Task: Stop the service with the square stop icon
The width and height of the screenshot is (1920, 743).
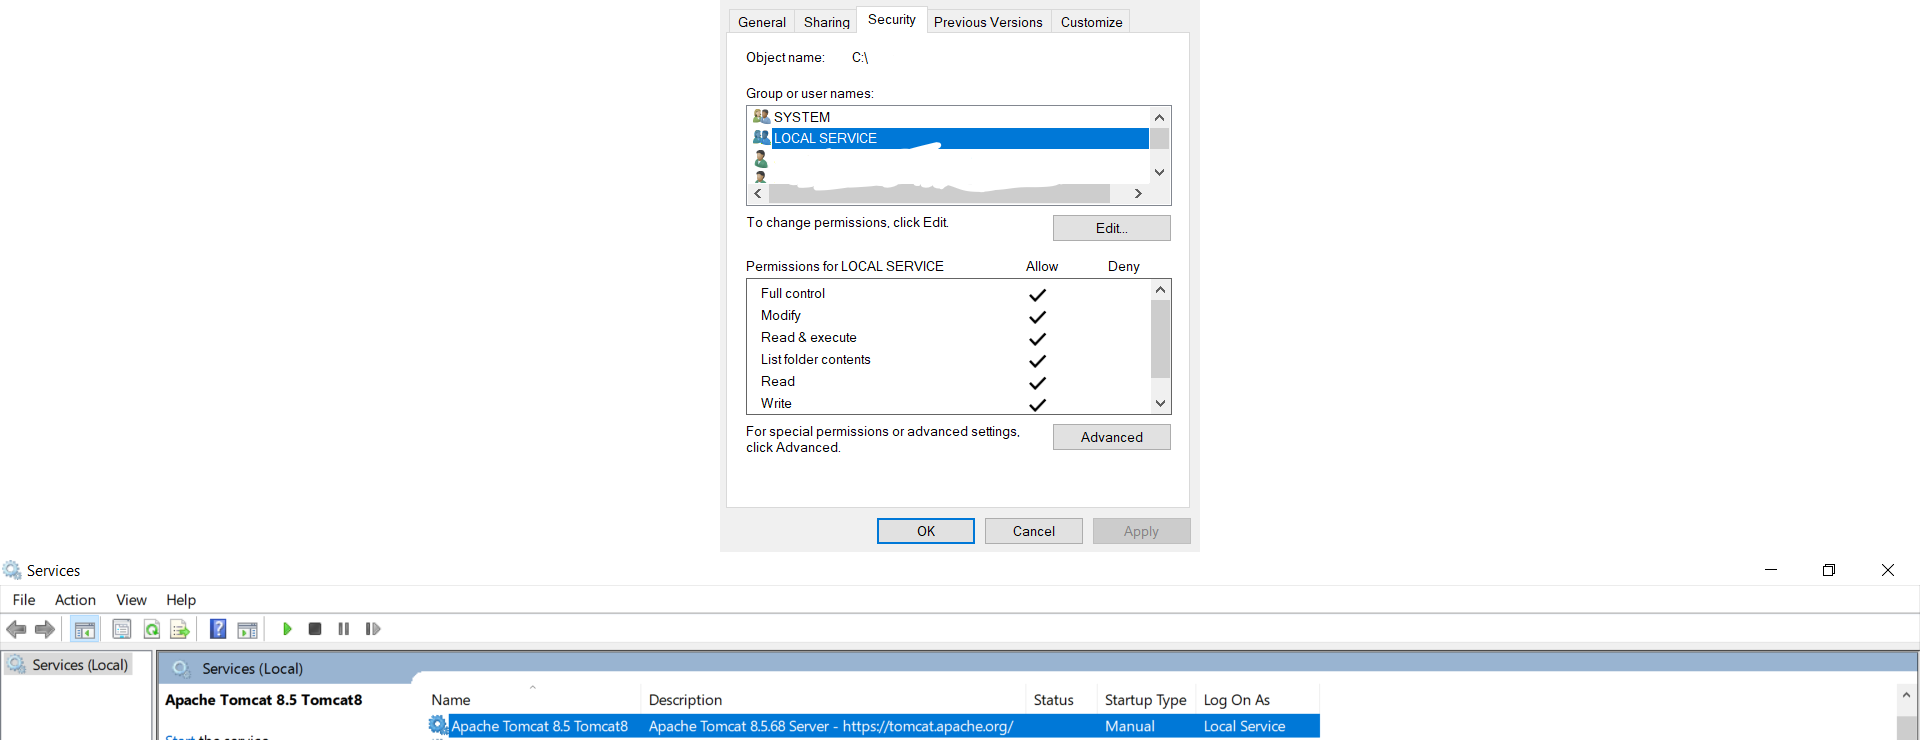Action: [x=315, y=629]
